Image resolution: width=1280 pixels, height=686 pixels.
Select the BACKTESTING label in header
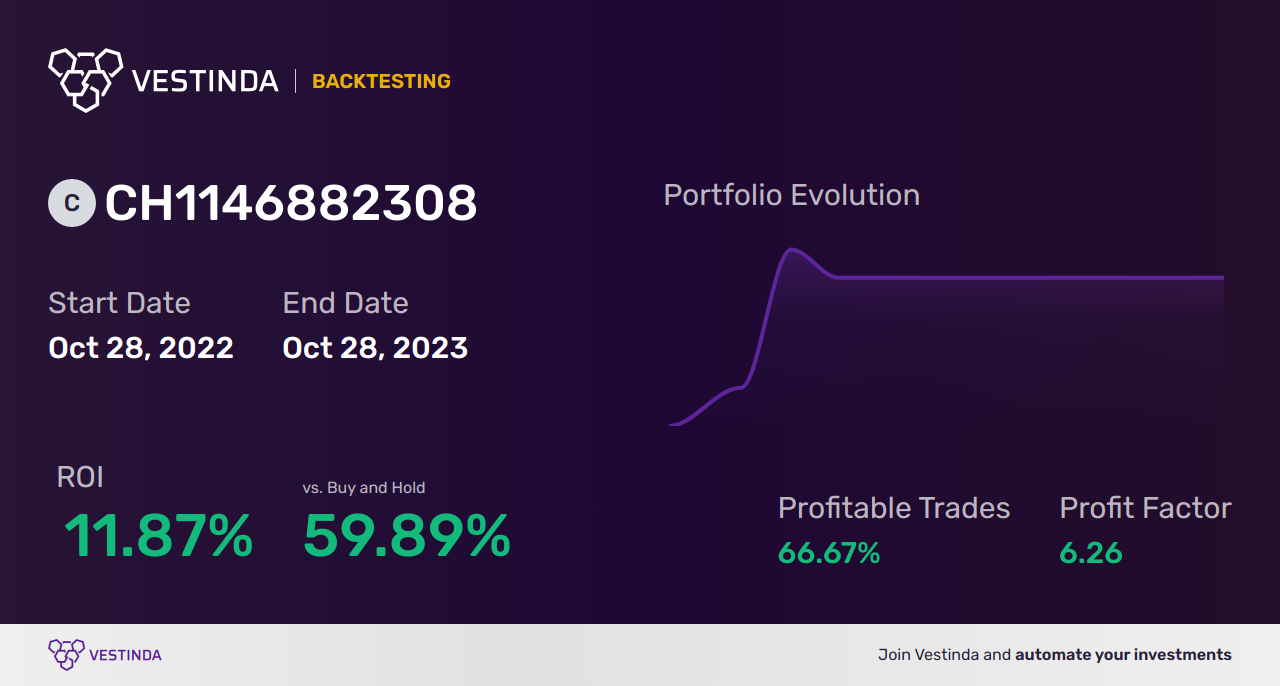point(381,81)
